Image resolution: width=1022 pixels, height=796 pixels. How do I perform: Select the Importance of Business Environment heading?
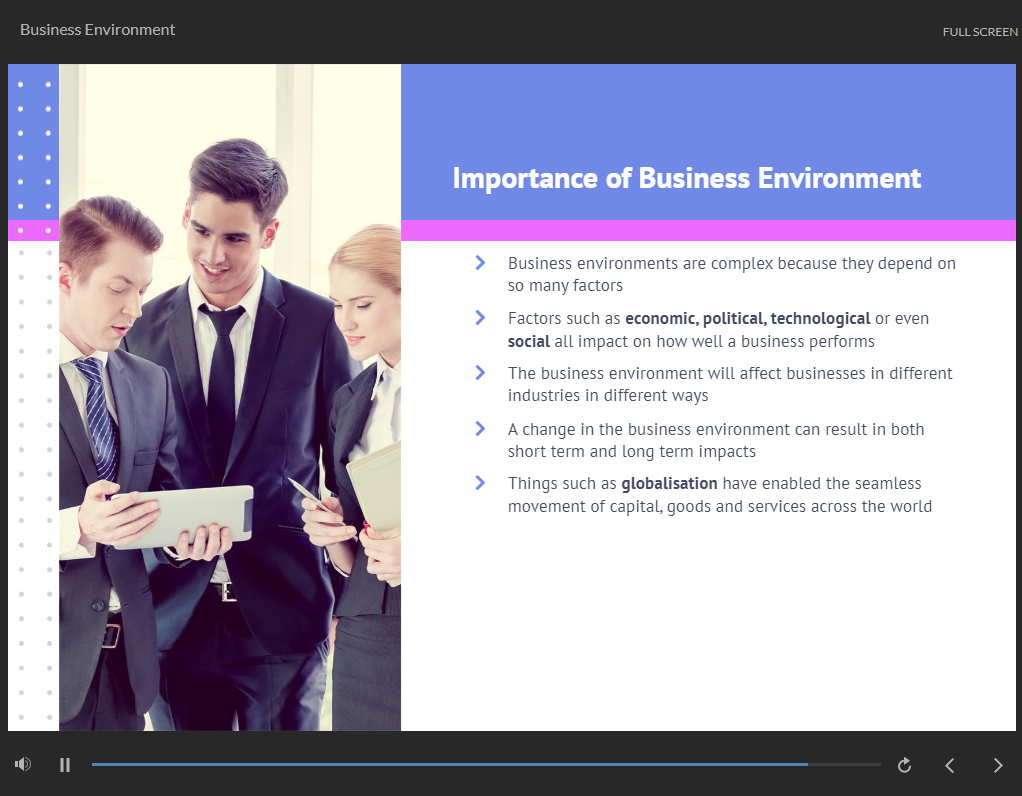(686, 178)
